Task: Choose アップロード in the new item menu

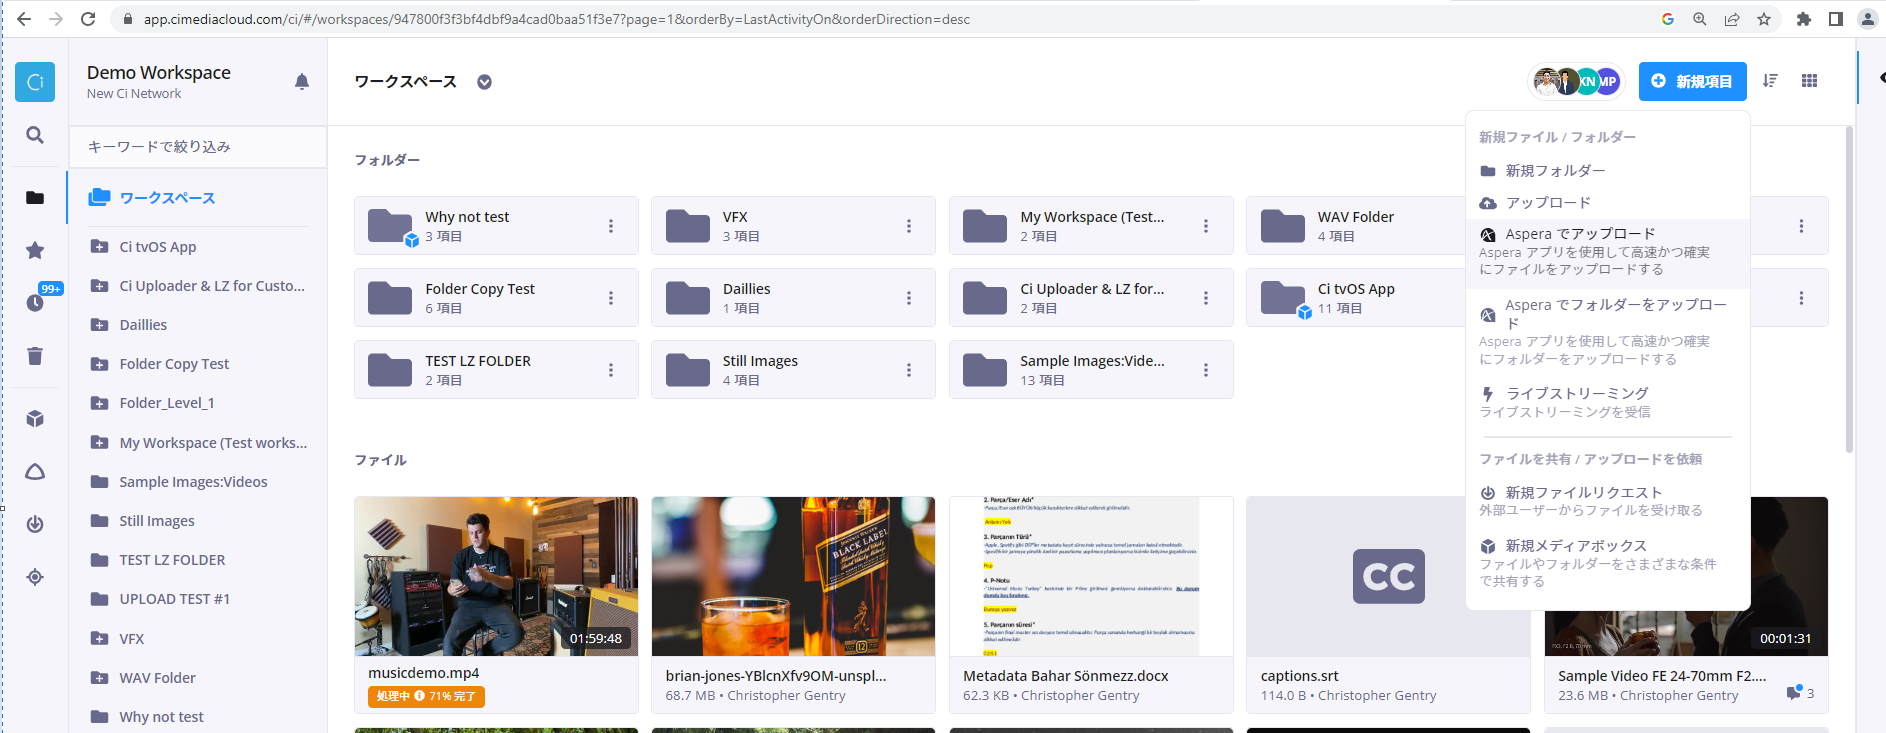Action: pos(1608,203)
